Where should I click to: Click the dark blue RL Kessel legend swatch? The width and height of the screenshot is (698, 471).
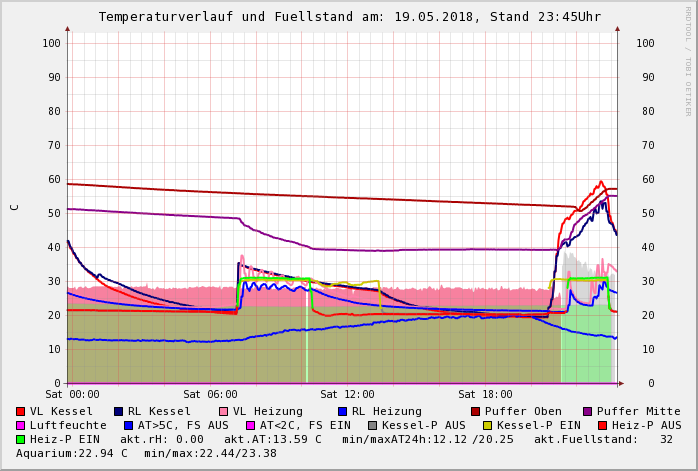pos(118,411)
